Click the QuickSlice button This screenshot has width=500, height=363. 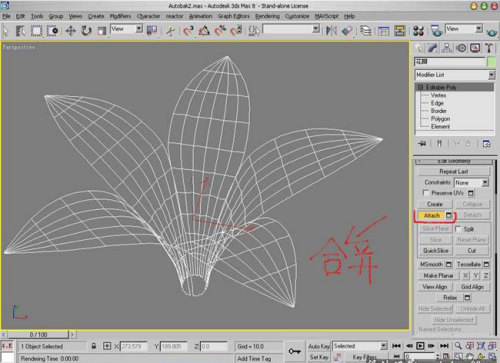435,250
